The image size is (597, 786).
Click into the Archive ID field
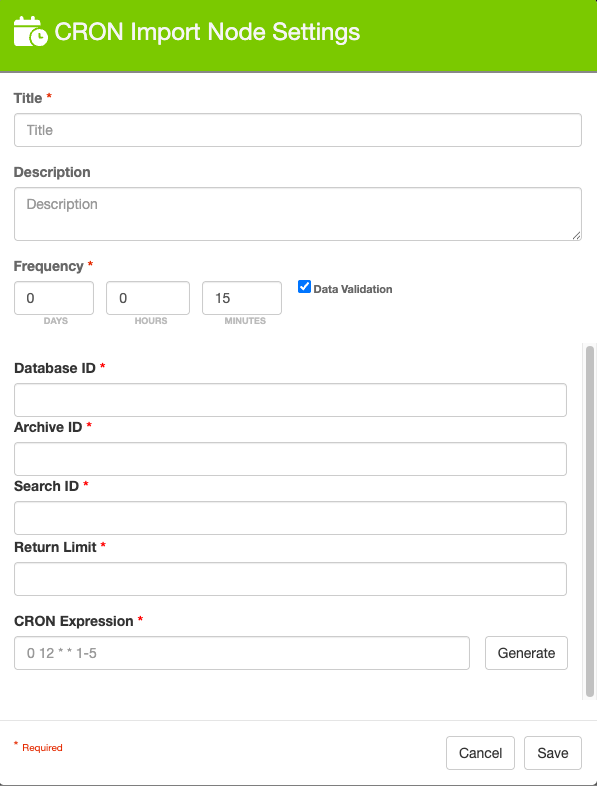pos(290,459)
